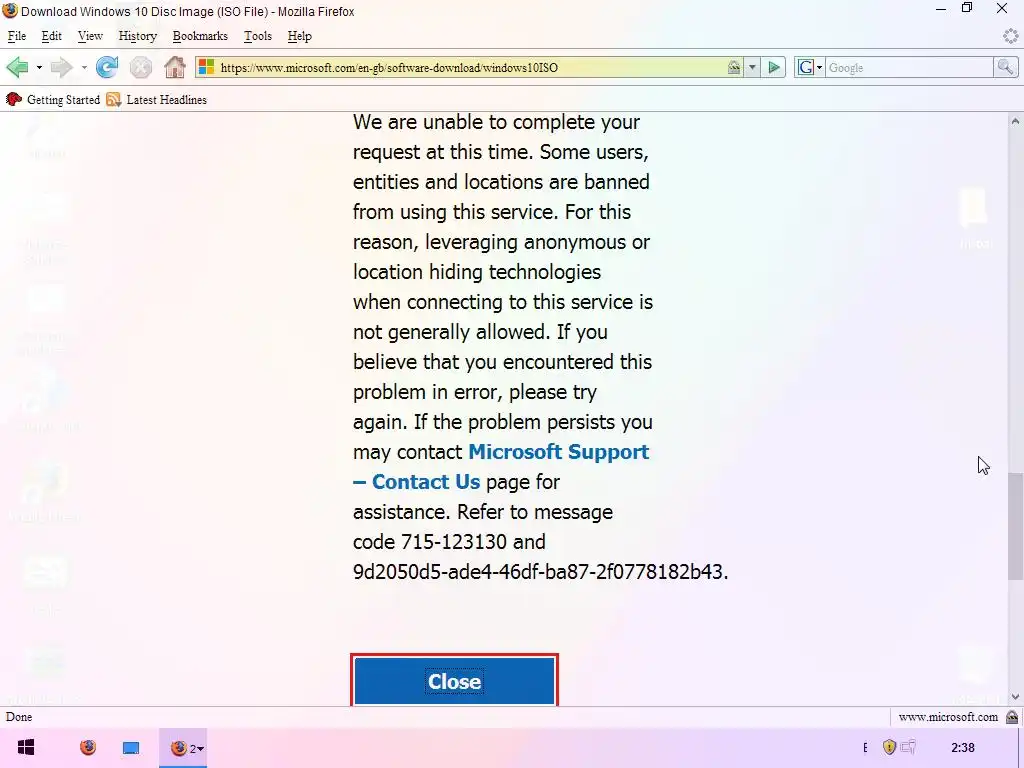1024x768 pixels.
Task: Open the search engine selector dropdown
Action: [x=810, y=67]
